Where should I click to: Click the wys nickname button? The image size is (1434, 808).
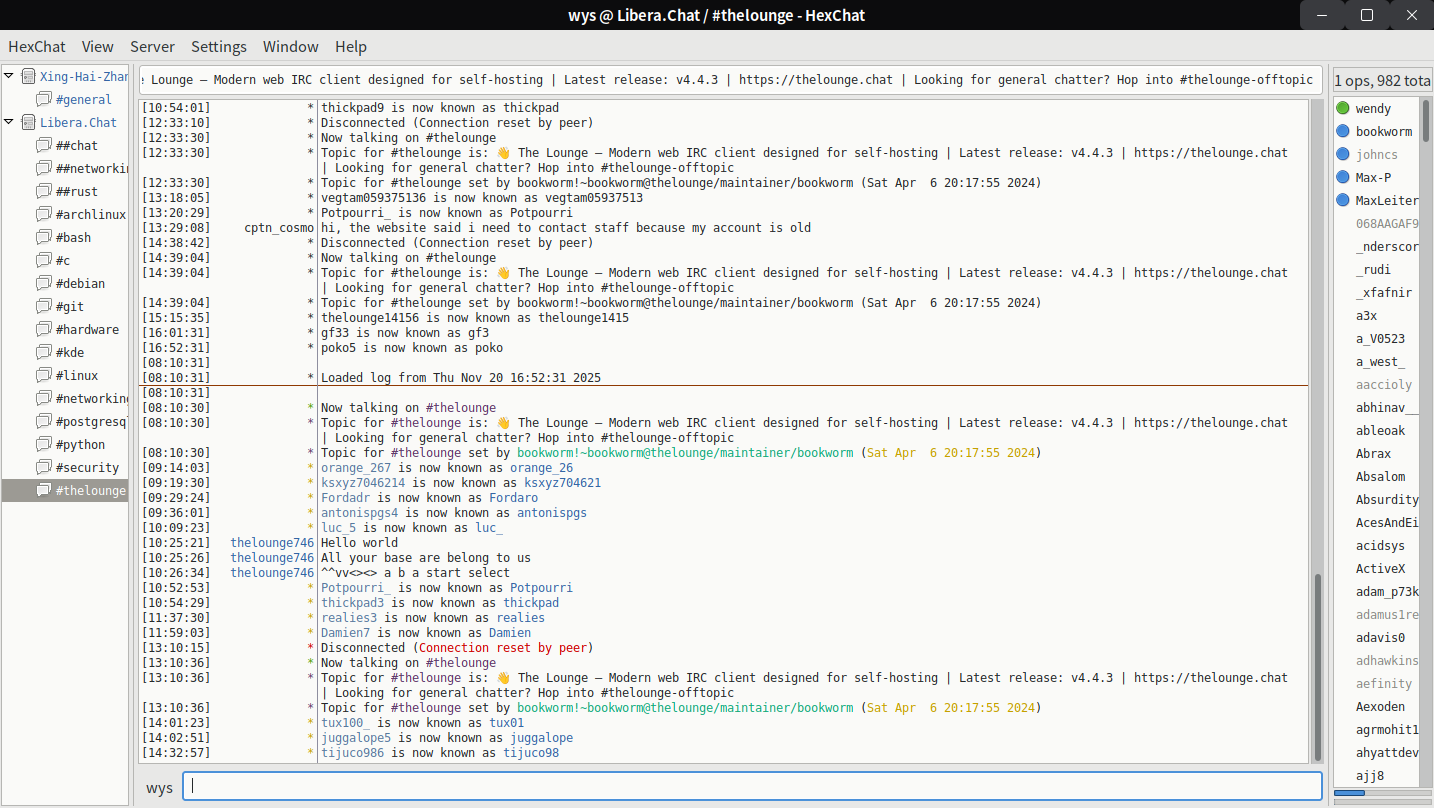tap(159, 787)
